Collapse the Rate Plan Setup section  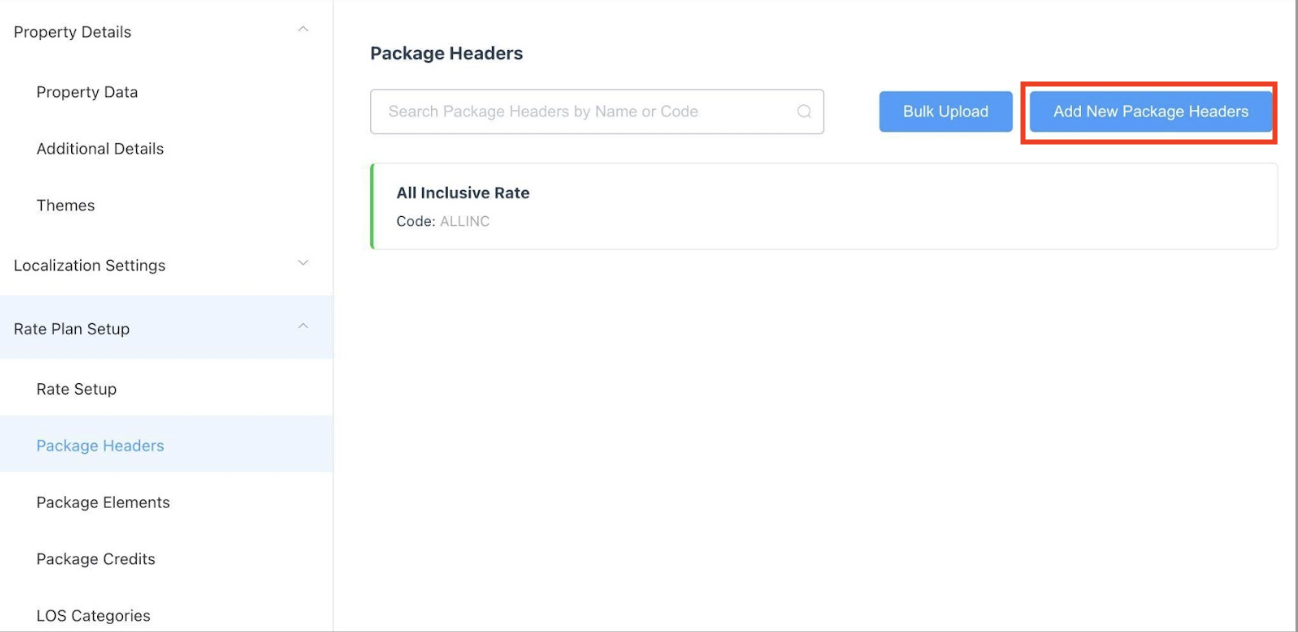pos(302,327)
